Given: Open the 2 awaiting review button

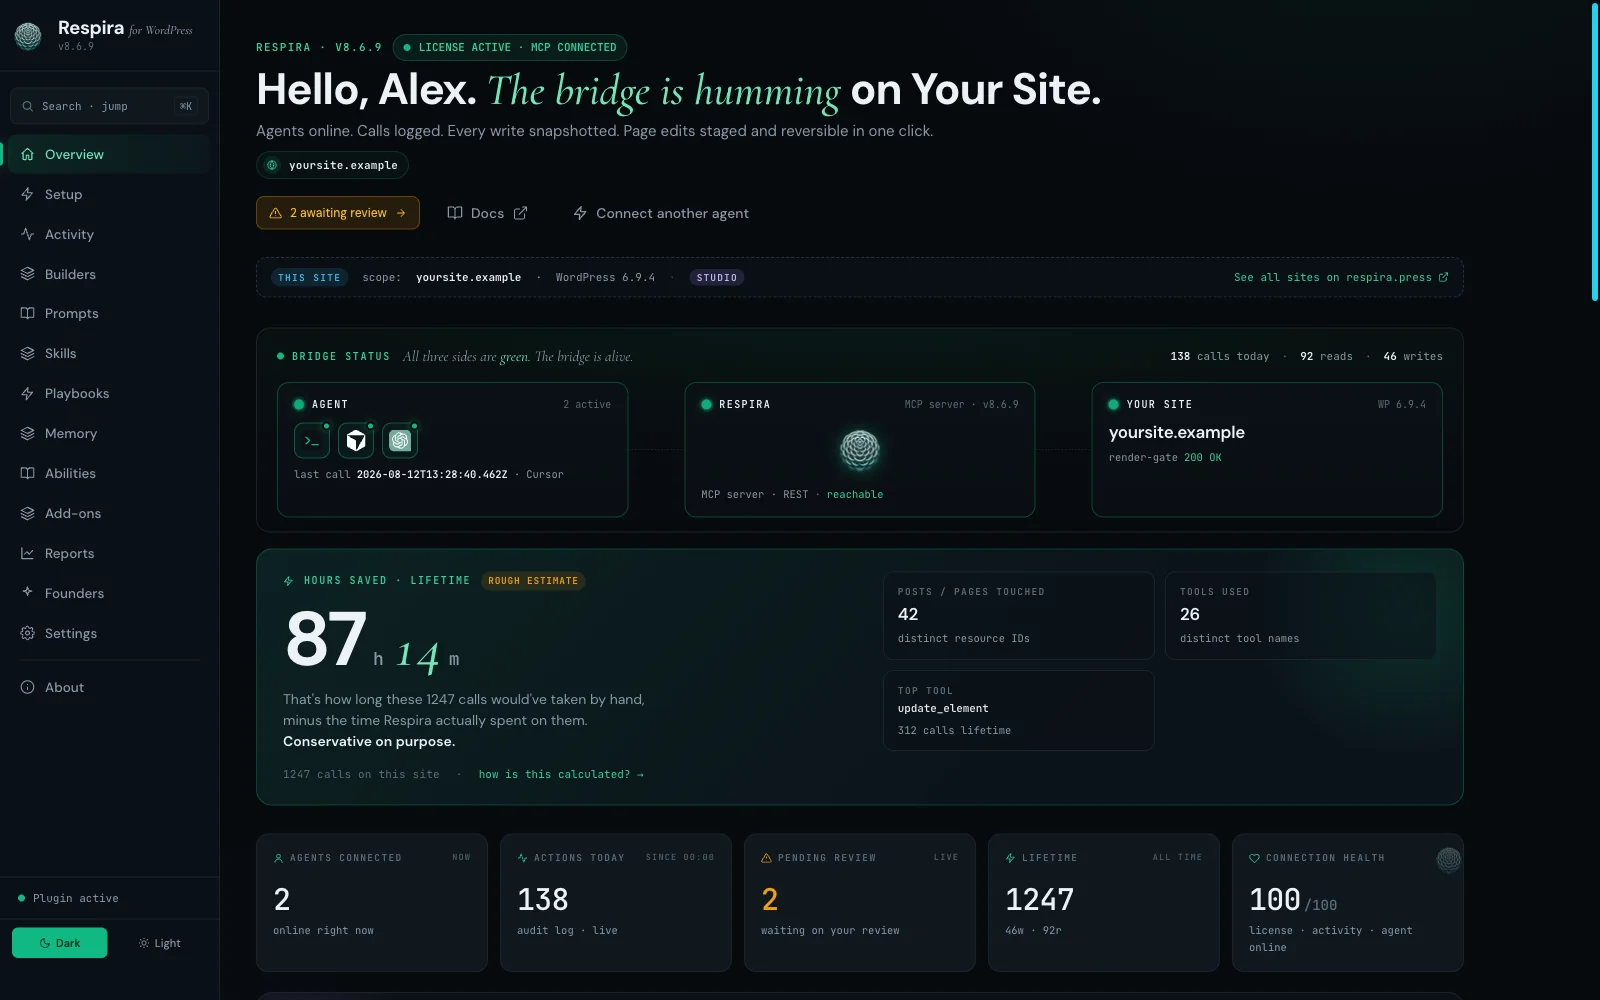Looking at the screenshot, I should pos(337,213).
